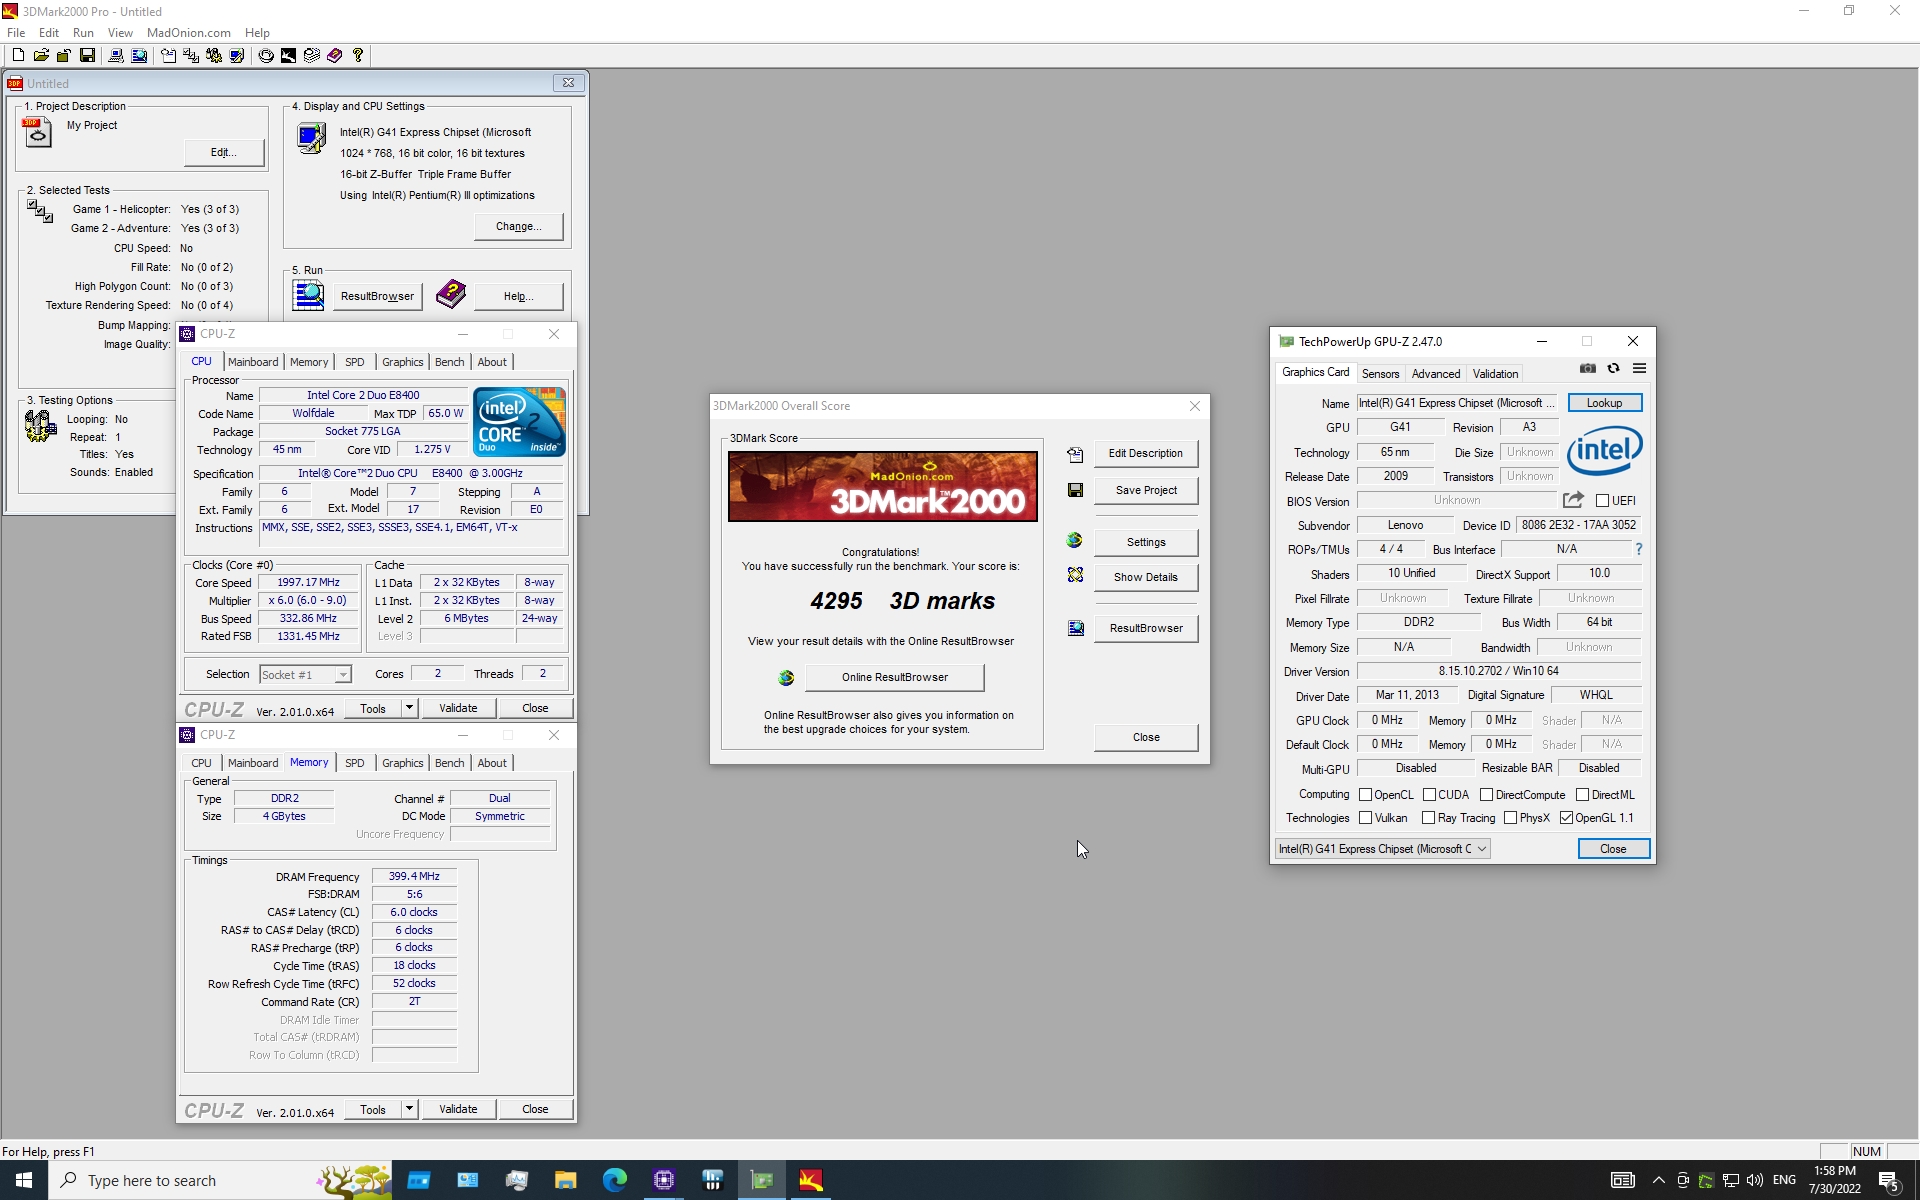Screen dimensions: 1920x1200
Task: Click the purple help book icon beside Help button
Action: [x=451, y=294]
